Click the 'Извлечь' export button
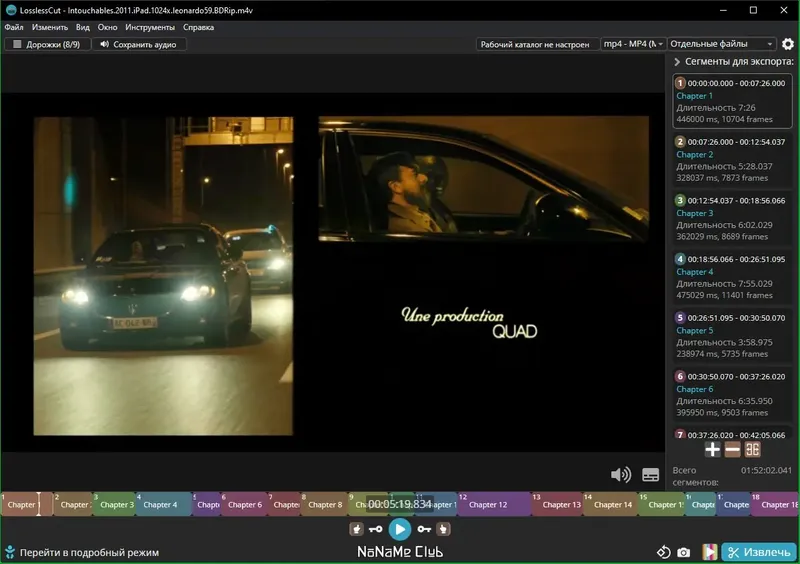The image size is (800, 564). tap(759, 552)
